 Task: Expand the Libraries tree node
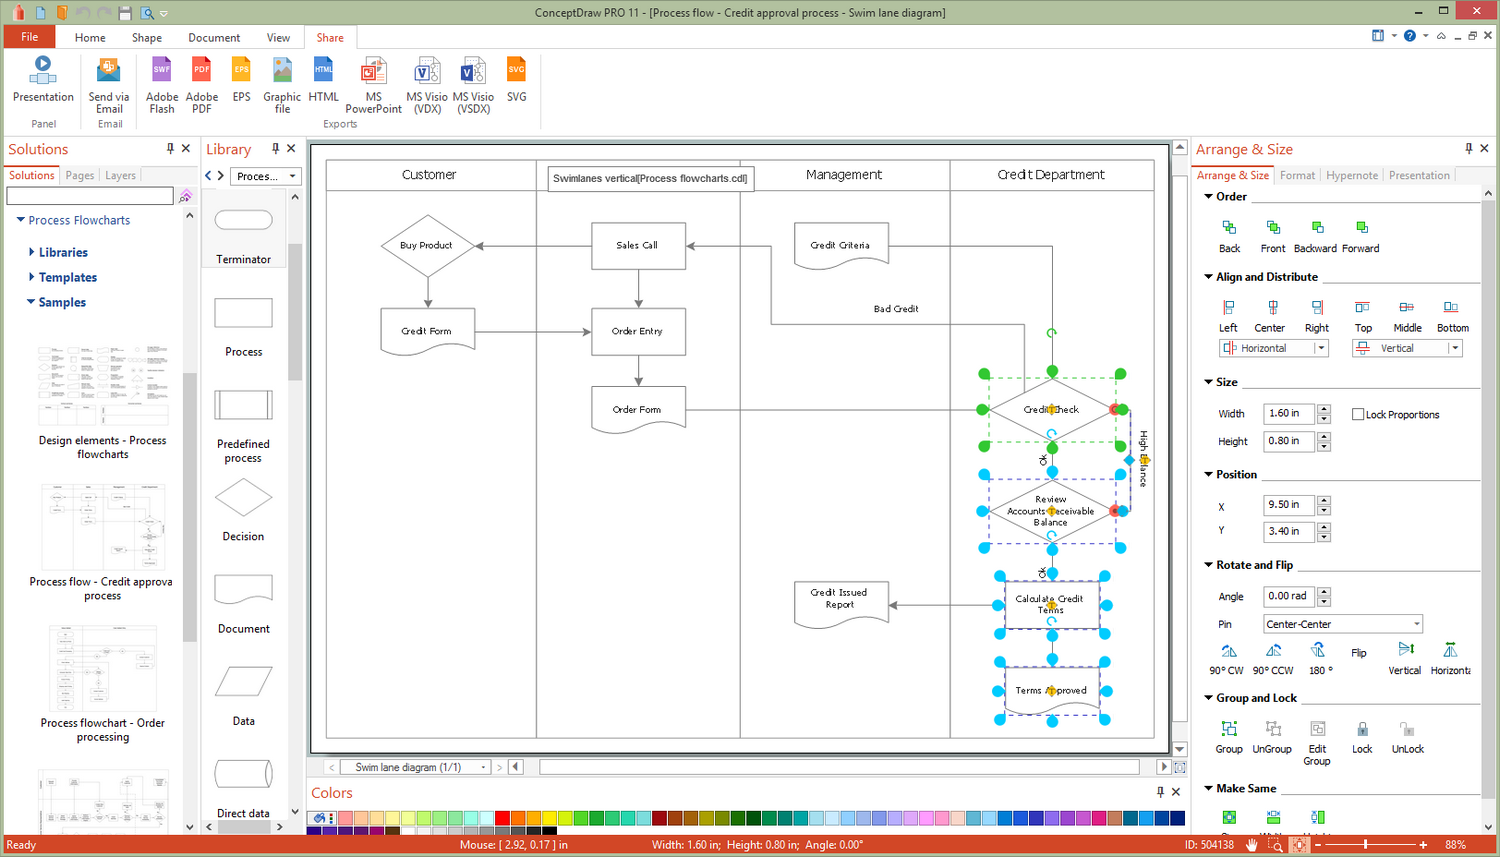[32, 253]
